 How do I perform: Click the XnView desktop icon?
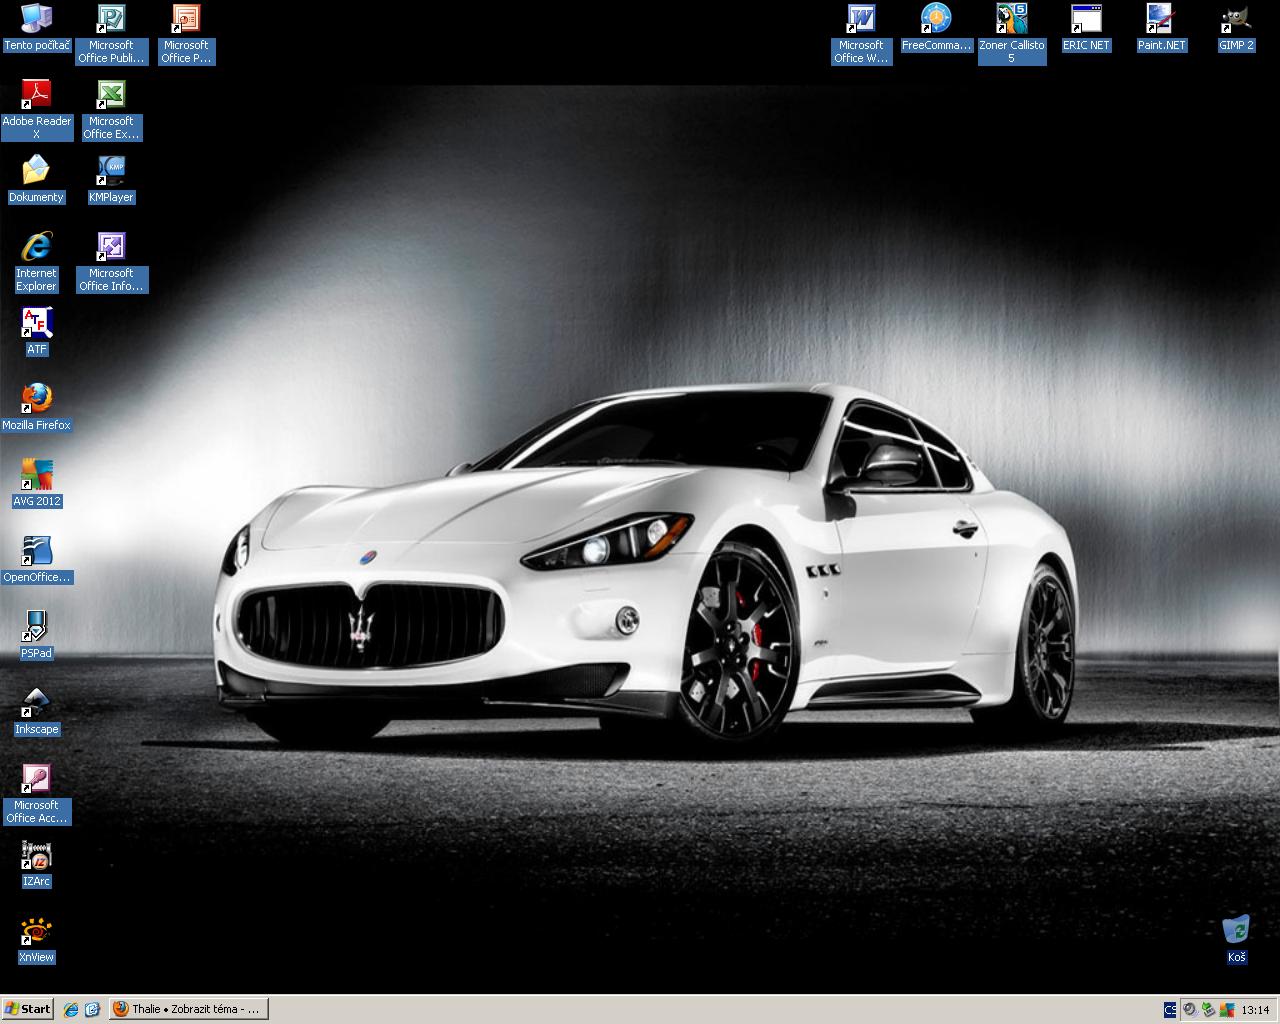[x=36, y=931]
